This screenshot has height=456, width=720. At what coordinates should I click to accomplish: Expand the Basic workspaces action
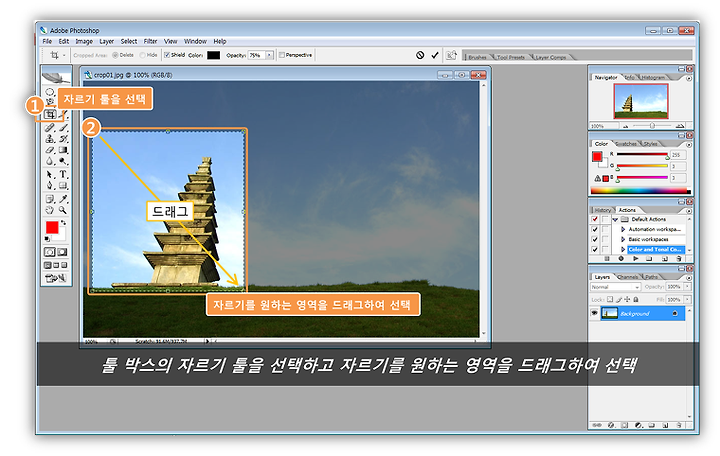coord(623,239)
